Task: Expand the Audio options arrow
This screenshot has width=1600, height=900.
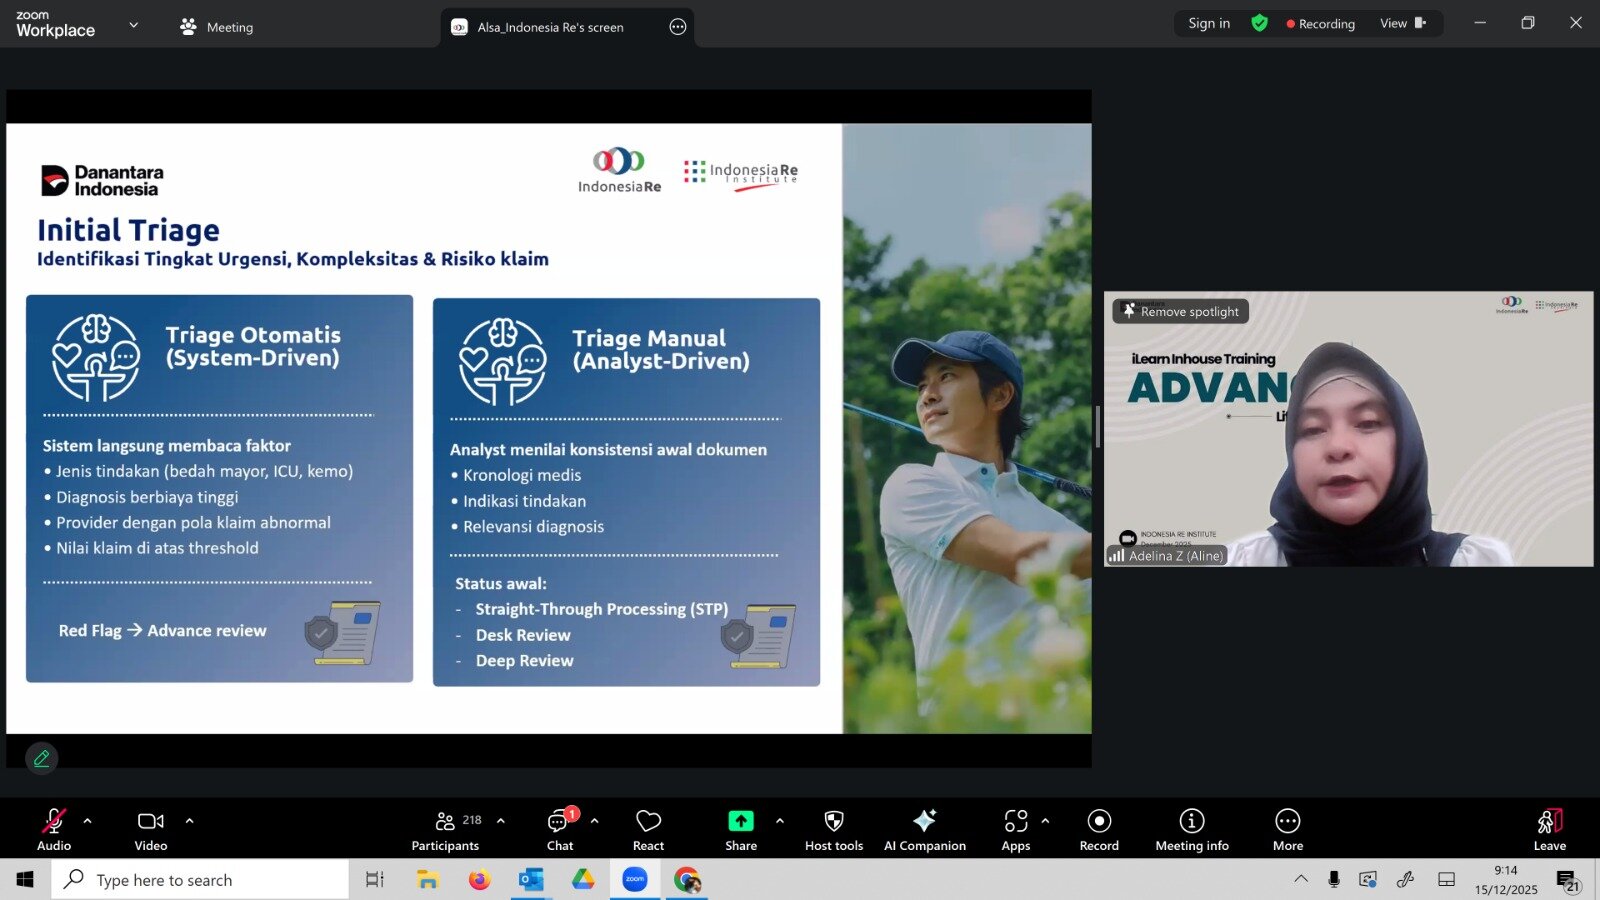Action: 88,821
